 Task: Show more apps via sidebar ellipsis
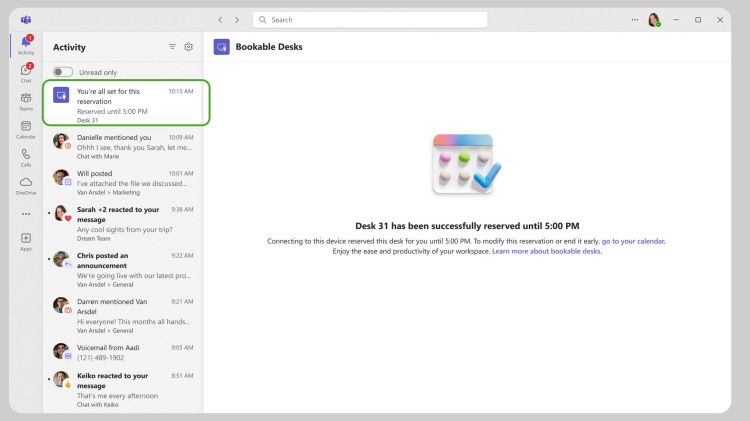pyautogui.click(x=26, y=214)
